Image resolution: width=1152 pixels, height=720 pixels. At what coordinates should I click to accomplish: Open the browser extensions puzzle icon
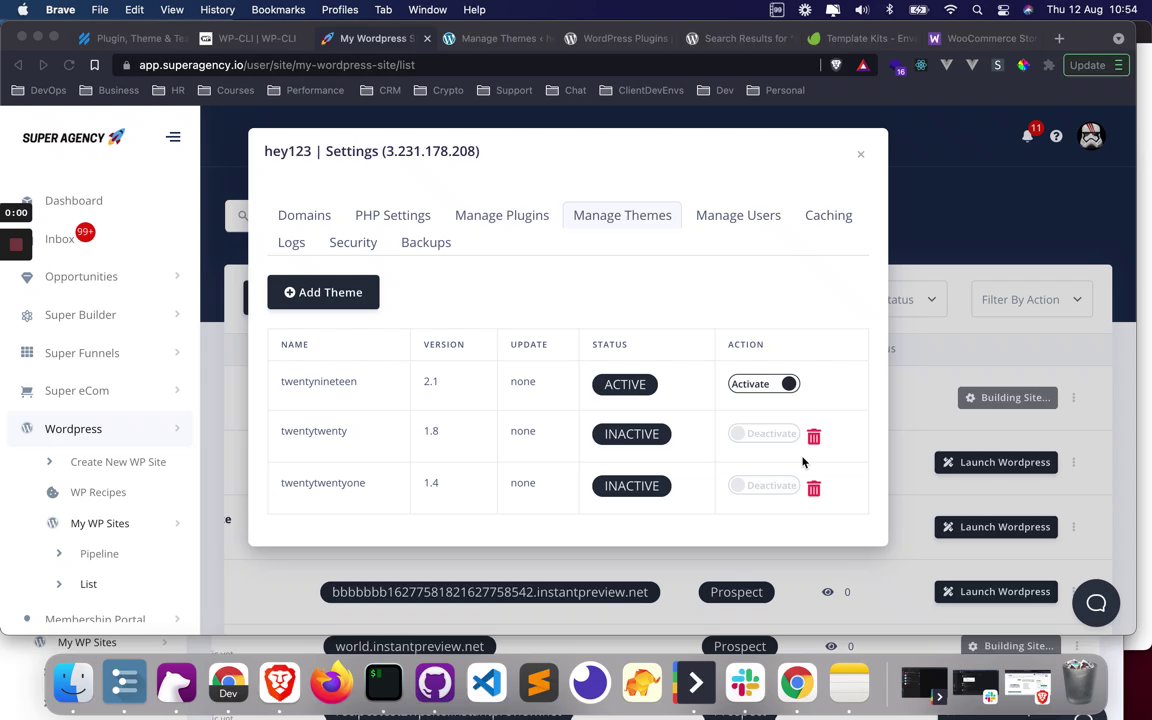1048,65
